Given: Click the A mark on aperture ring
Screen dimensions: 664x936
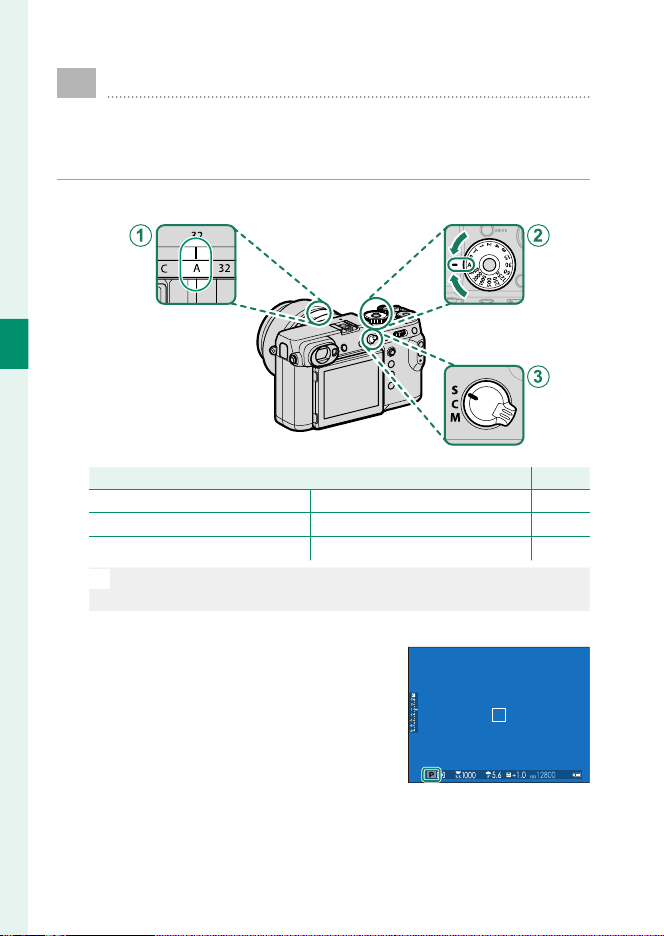Looking at the screenshot, I should point(196,269).
